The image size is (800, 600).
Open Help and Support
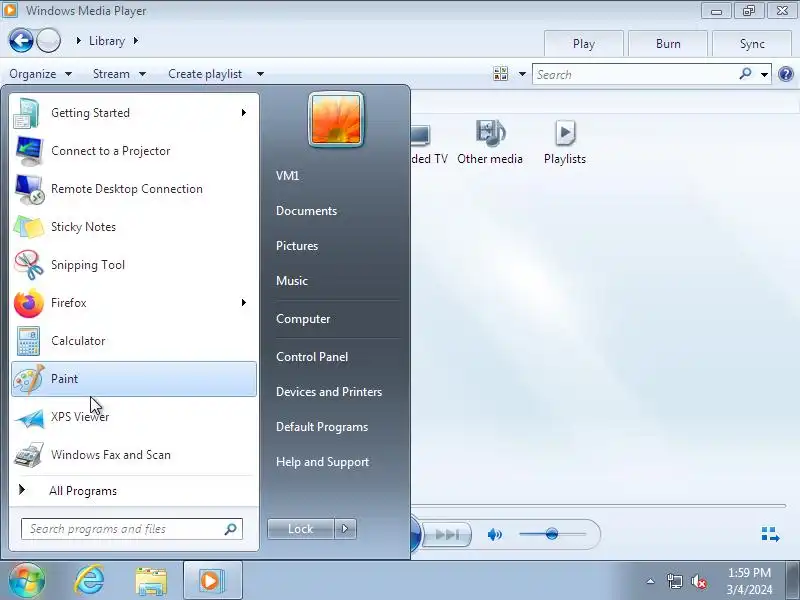(322, 462)
